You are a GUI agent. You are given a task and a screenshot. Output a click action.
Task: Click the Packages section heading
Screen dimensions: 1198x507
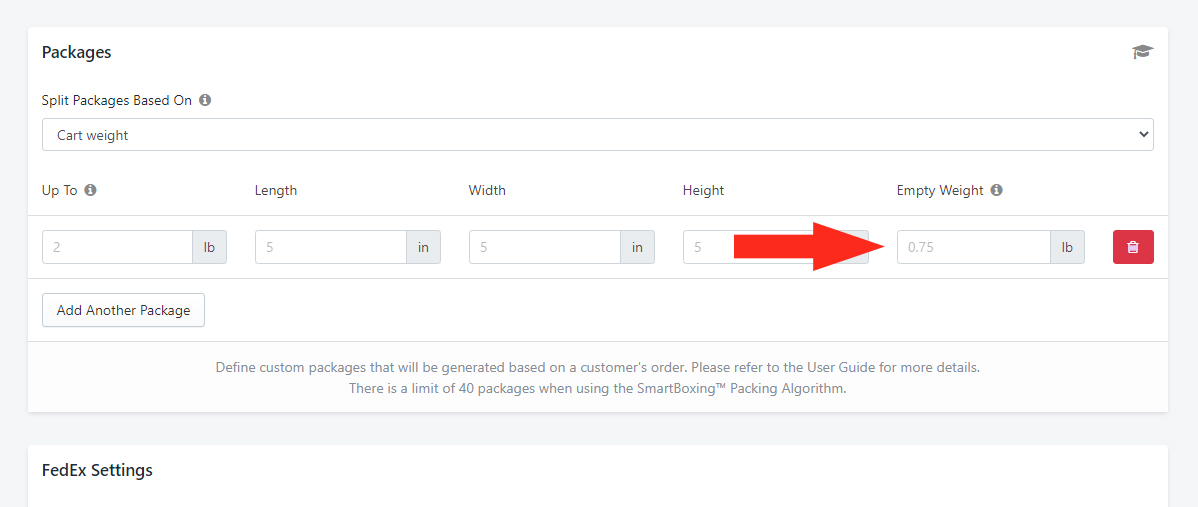coord(76,52)
